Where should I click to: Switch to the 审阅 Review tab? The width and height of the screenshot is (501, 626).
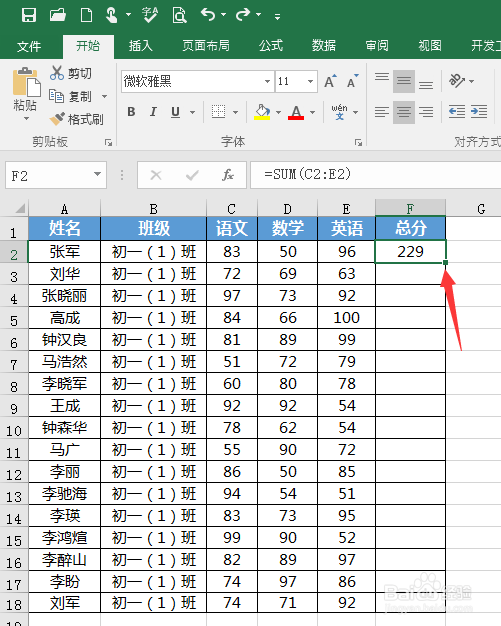[377, 46]
